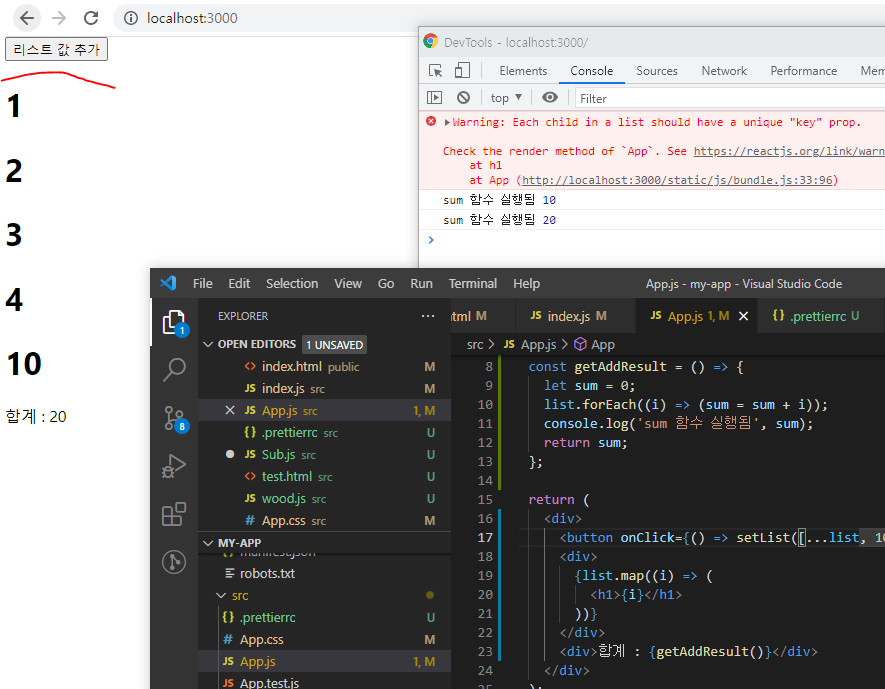Click the VS Code logo icon

click(168, 283)
